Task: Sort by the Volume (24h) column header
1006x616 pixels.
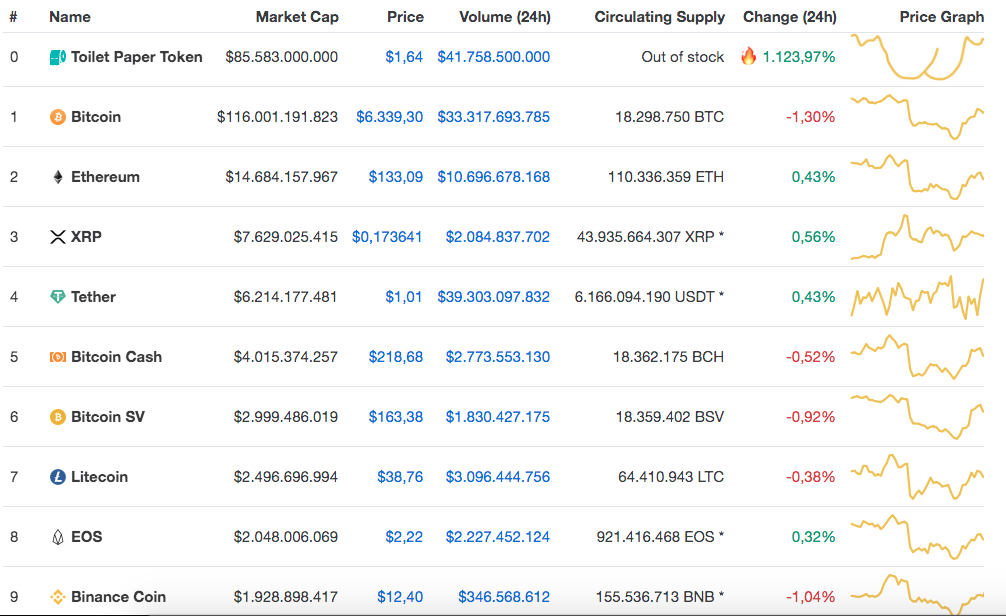Action: coord(505,17)
